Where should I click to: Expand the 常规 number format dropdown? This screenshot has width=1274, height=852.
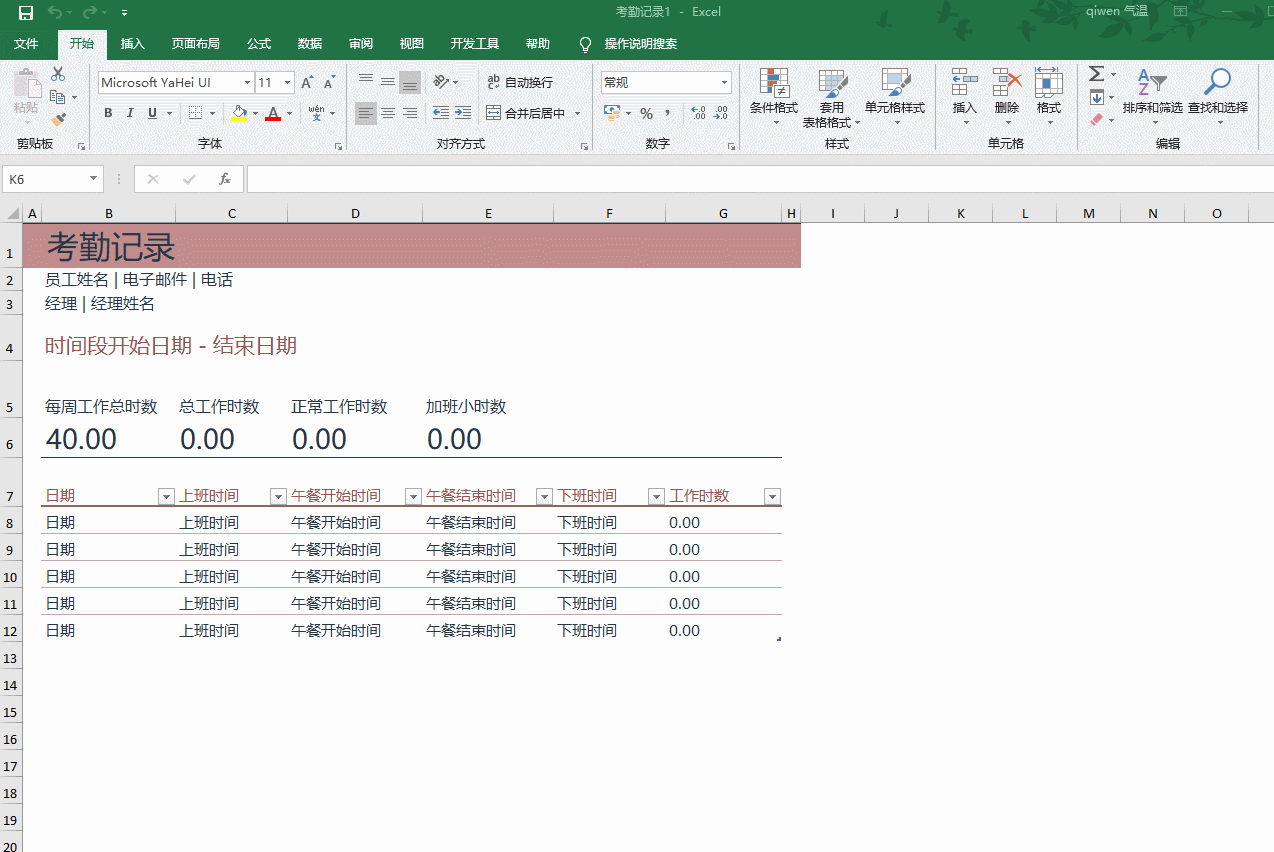723,81
